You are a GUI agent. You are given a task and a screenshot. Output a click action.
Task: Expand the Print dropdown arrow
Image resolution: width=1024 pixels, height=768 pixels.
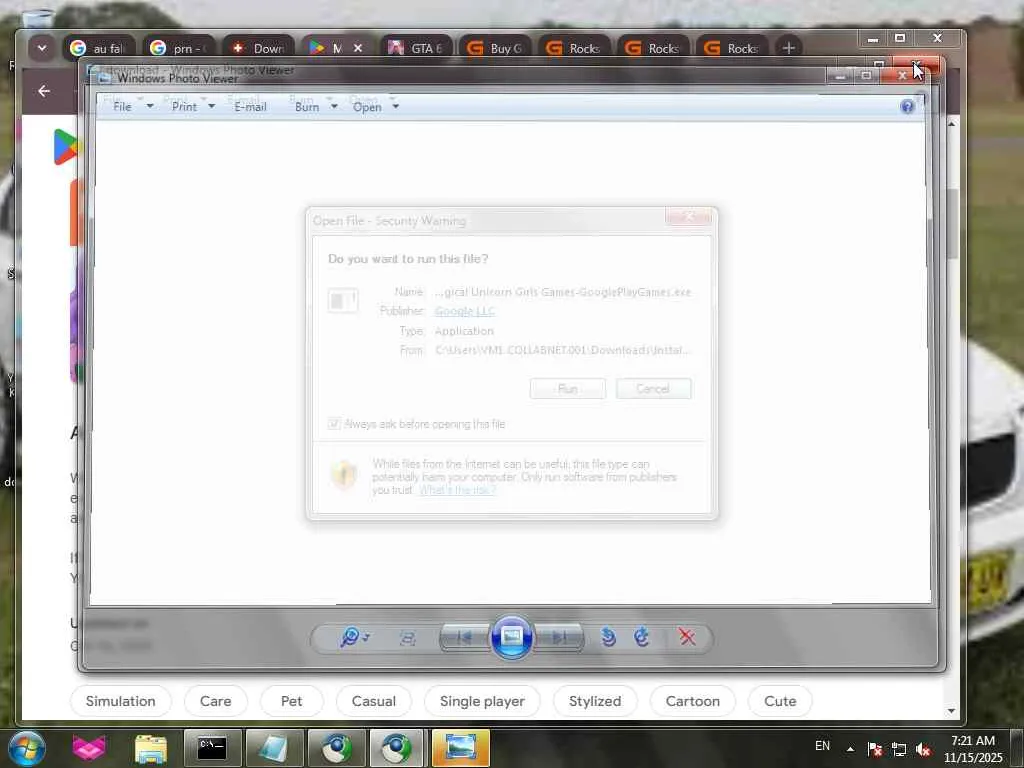[211, 106]
